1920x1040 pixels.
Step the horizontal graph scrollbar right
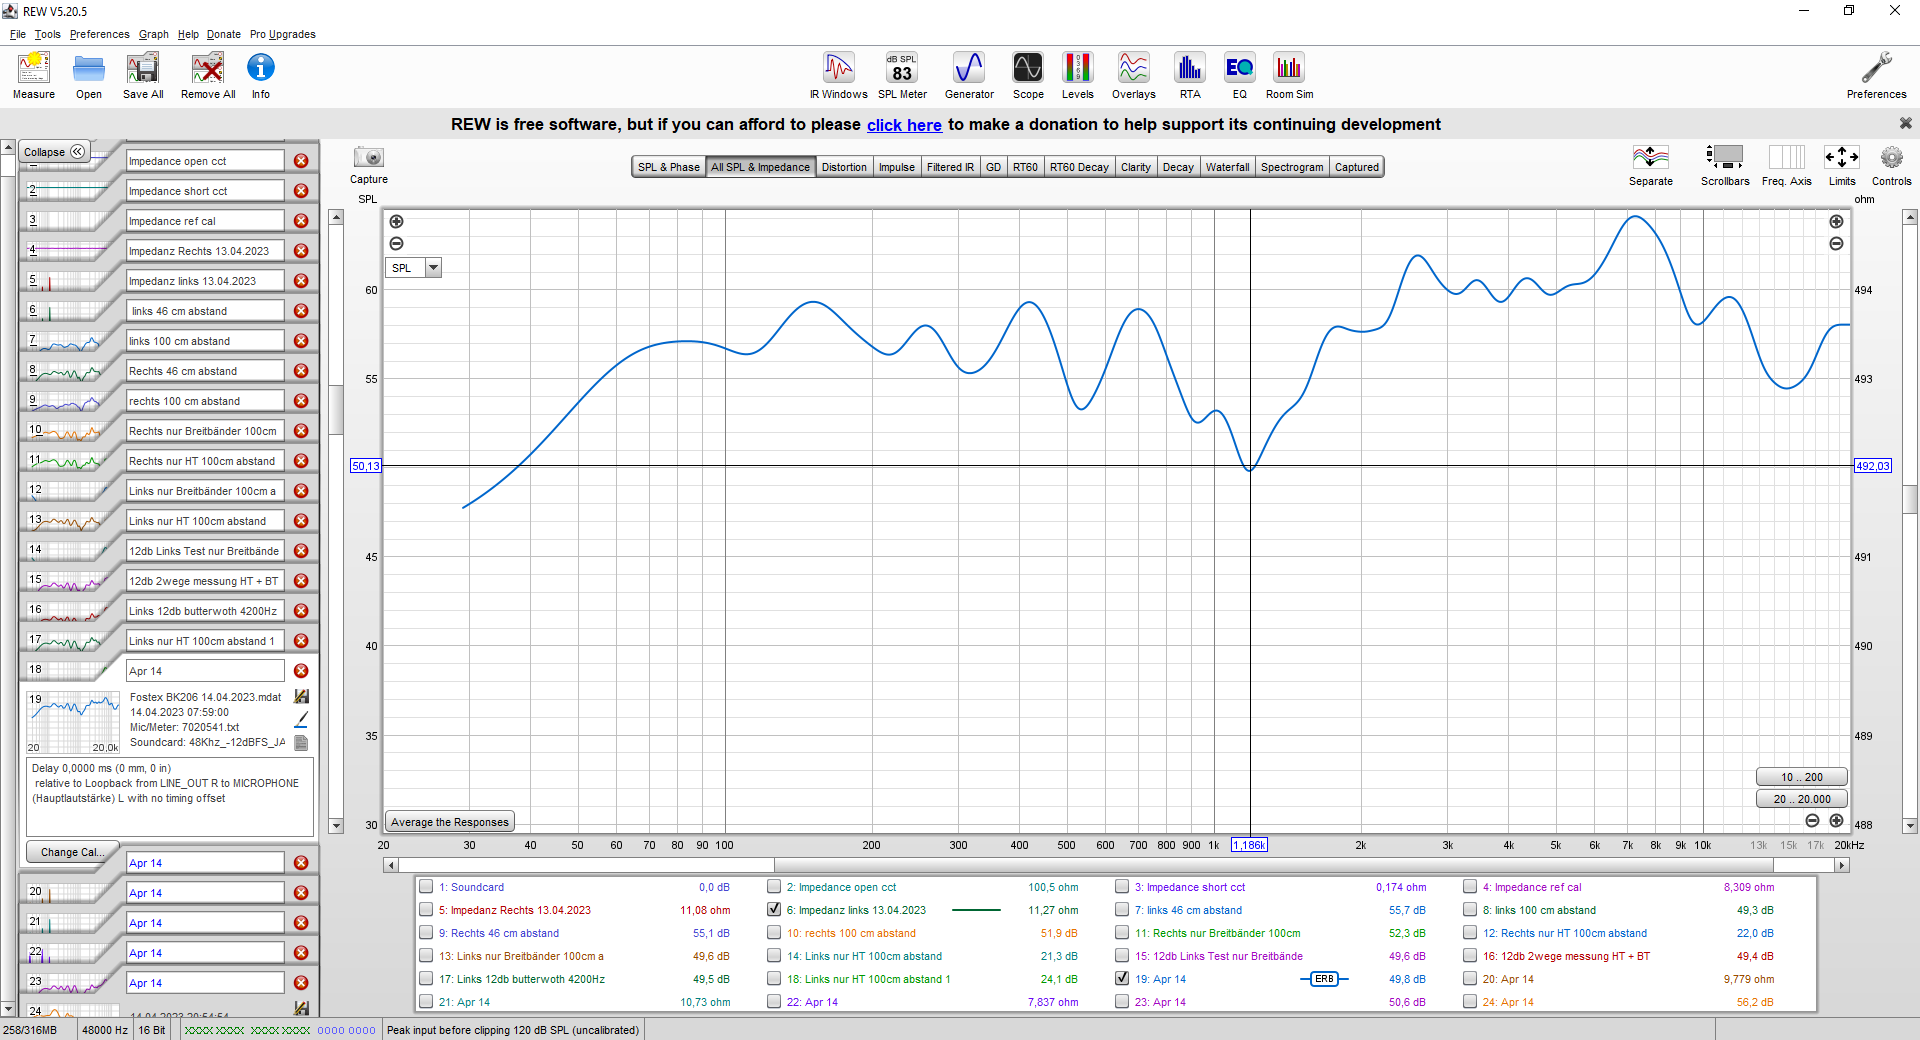[x=1842, y=865]
